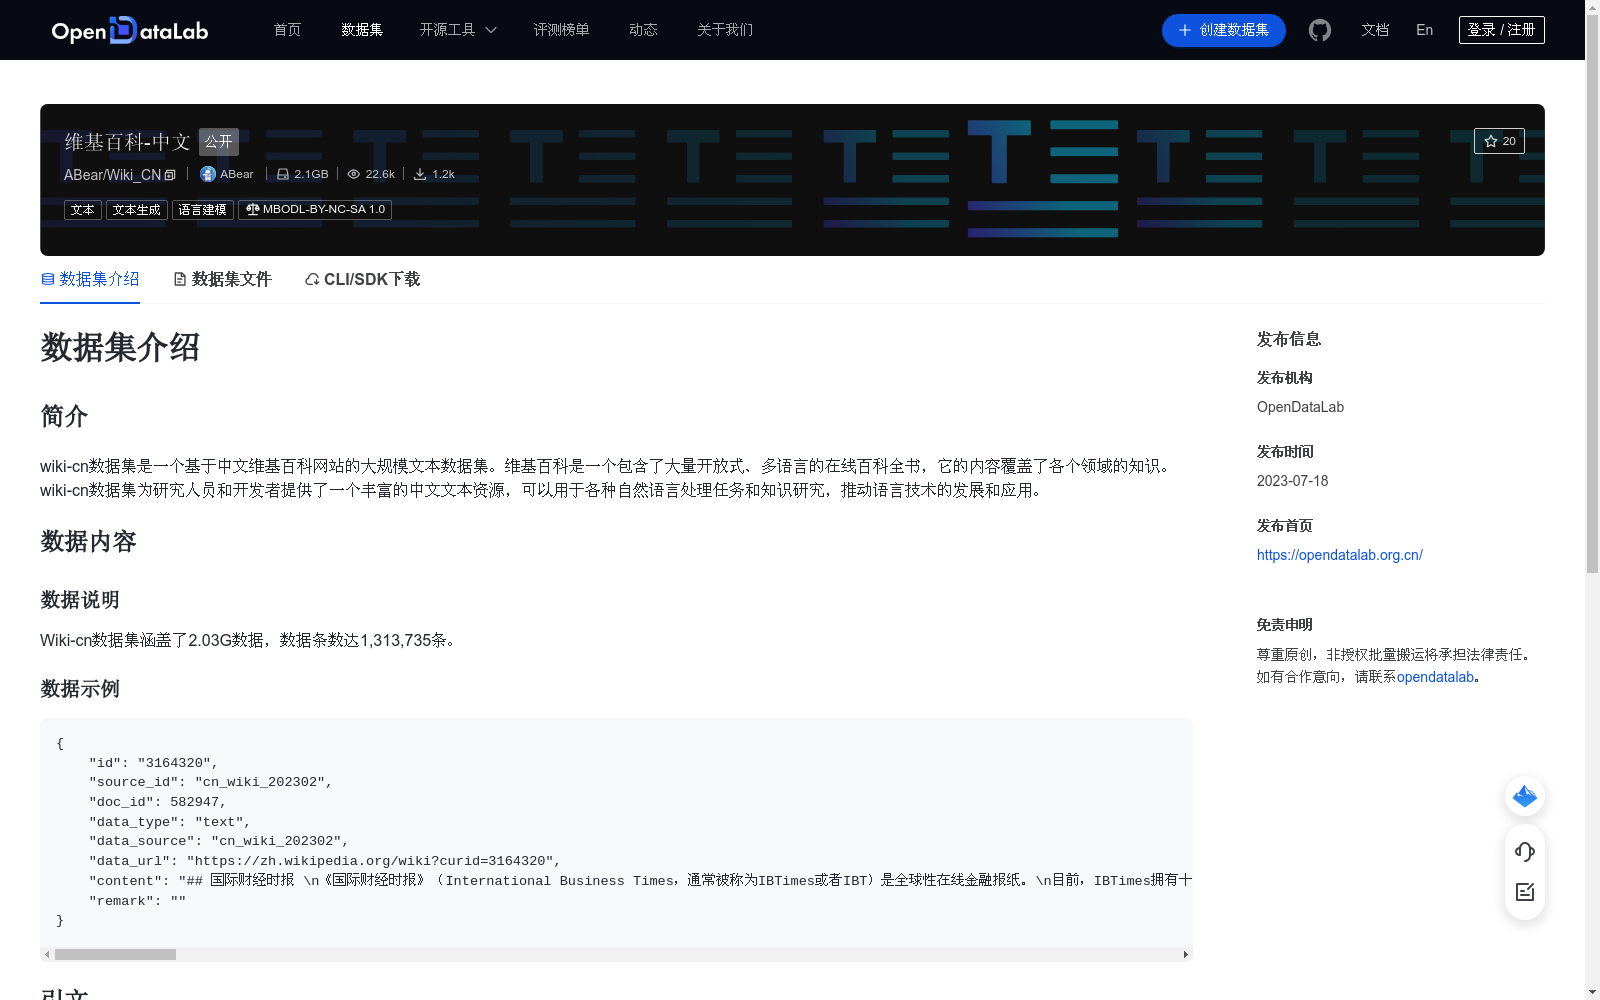Click the 文本 tag
Image resolution: width=1600 pixels, height=1000 pixels.
[83, 210]
